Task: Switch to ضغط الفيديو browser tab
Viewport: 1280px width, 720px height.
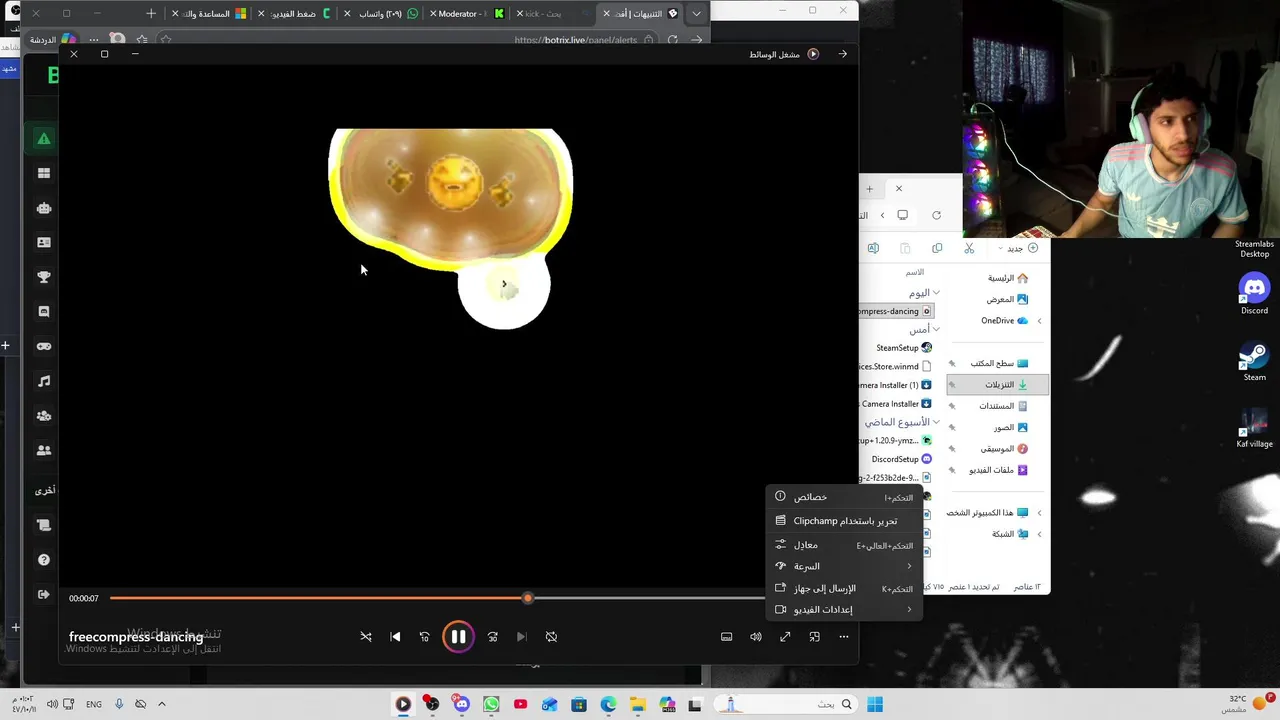Action: tap(296, 14)
